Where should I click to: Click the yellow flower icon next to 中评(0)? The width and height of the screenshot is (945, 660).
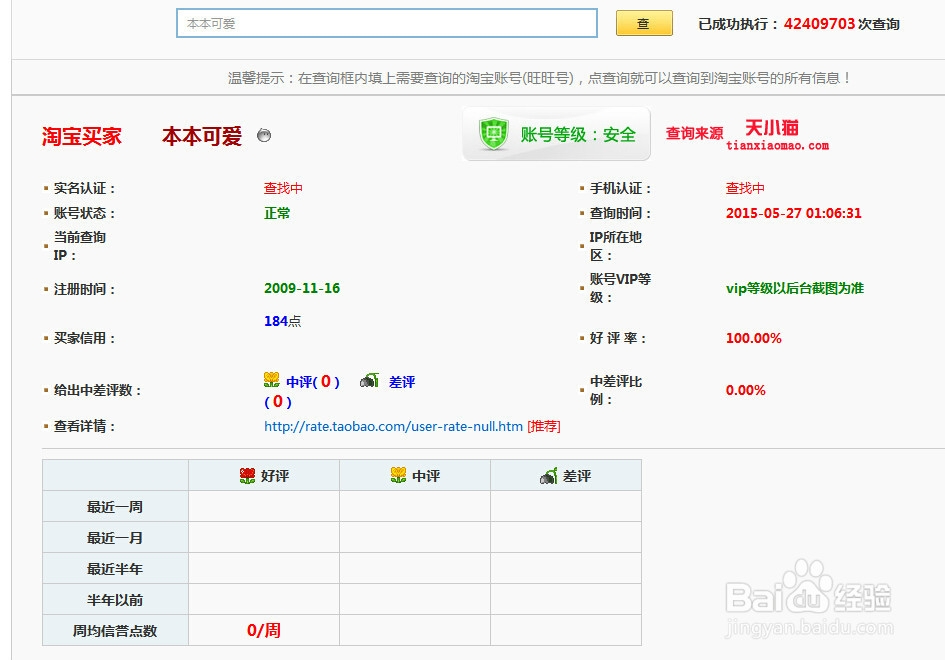(272, 380)
